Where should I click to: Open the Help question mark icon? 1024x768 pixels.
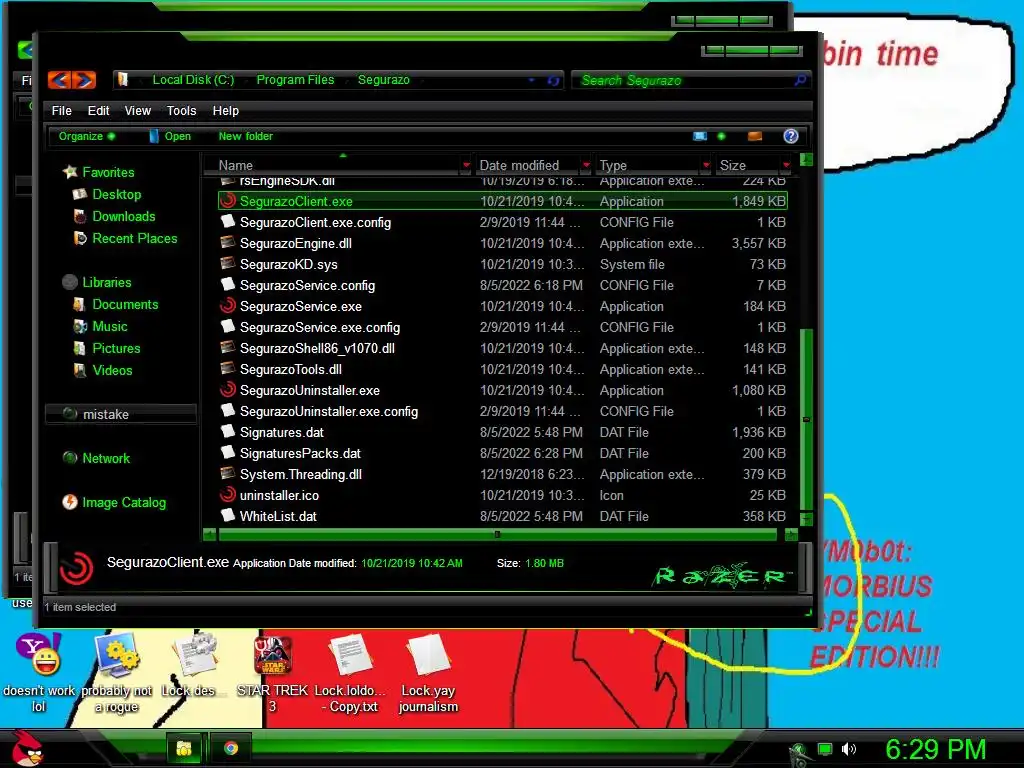click(x=791, y=136)
